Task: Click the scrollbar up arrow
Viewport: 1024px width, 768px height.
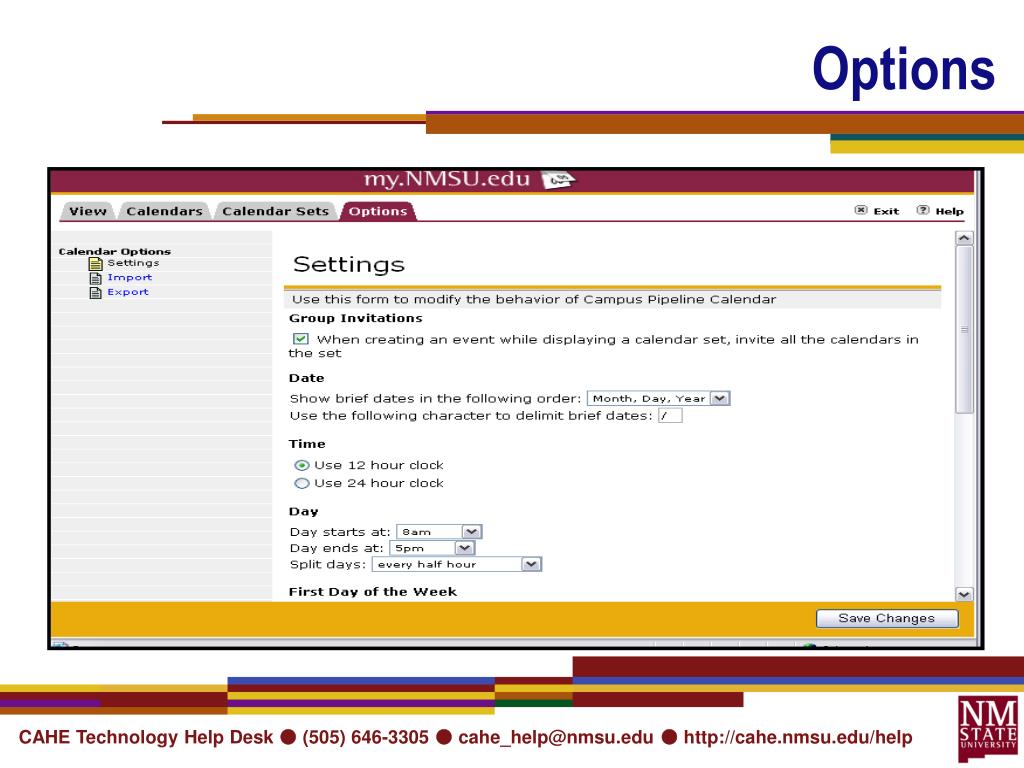Action: 964,238
